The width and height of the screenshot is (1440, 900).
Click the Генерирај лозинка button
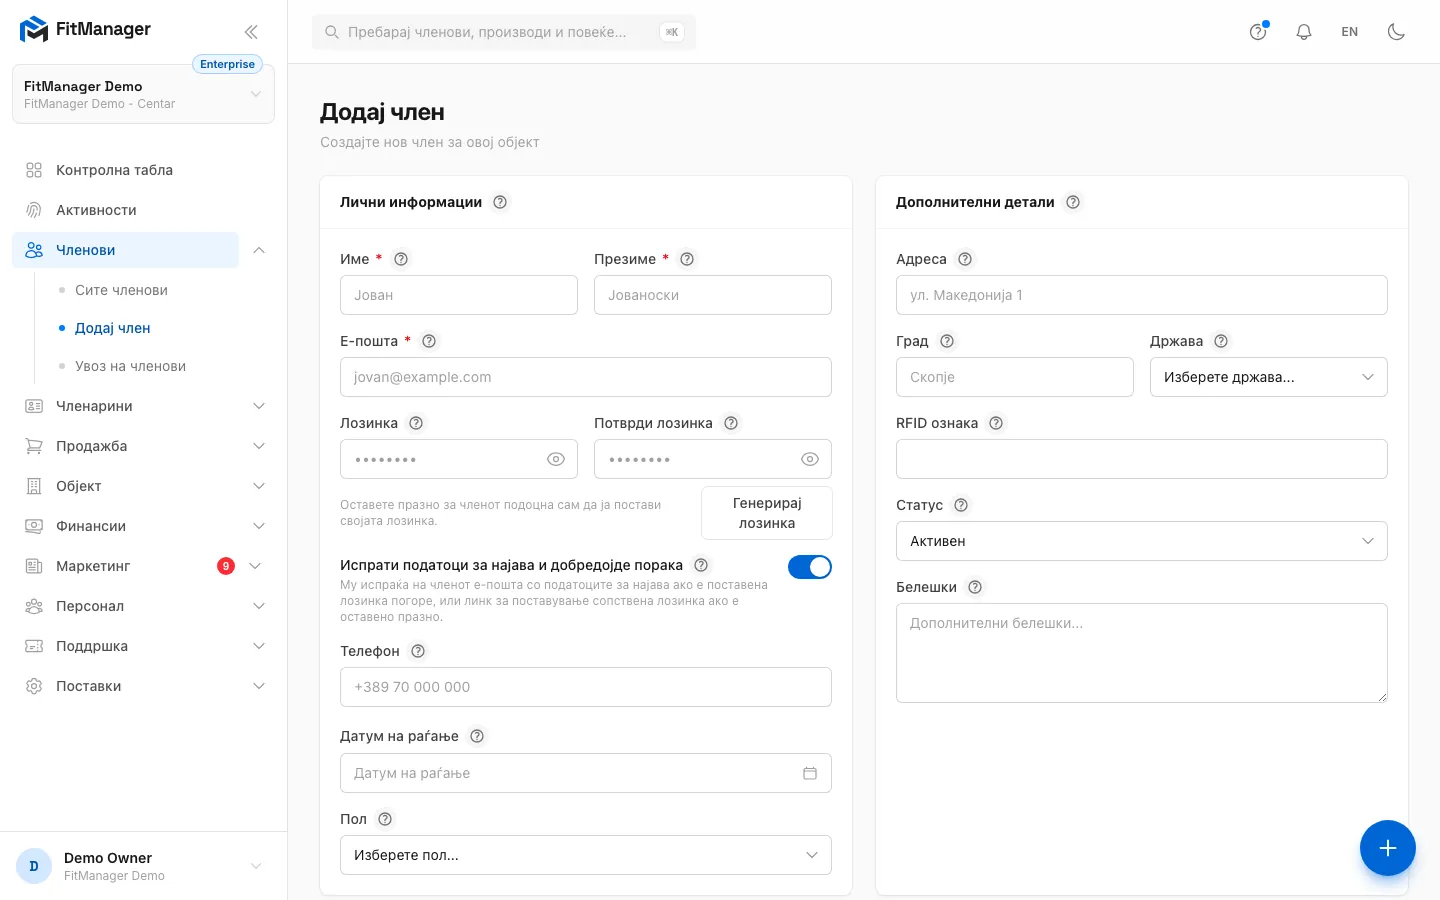(767, 513)
